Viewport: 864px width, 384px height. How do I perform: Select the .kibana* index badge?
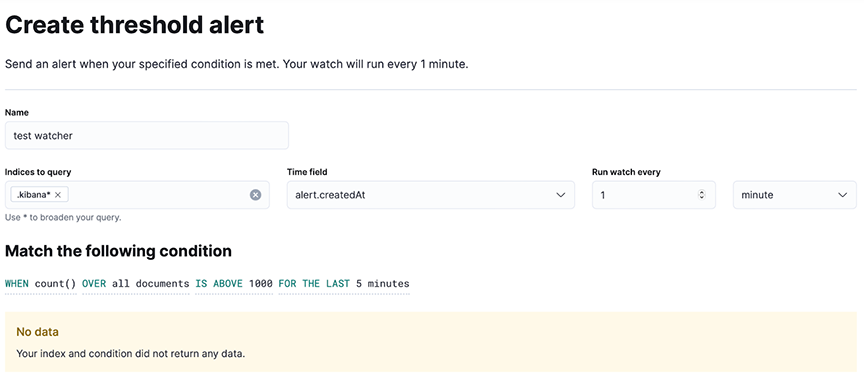click(33, 194)
